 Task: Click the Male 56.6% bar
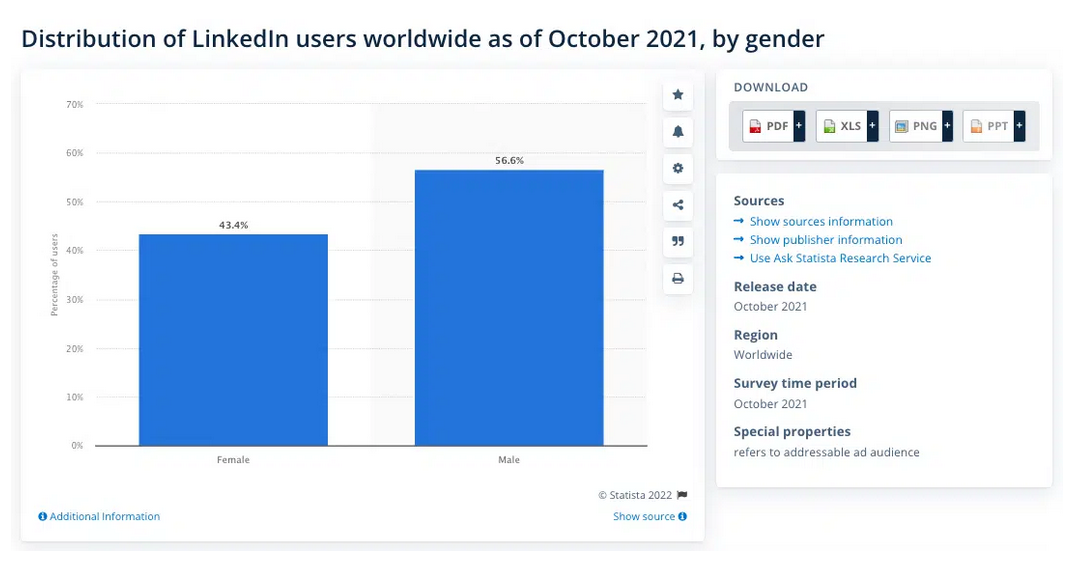coord(509,308)
